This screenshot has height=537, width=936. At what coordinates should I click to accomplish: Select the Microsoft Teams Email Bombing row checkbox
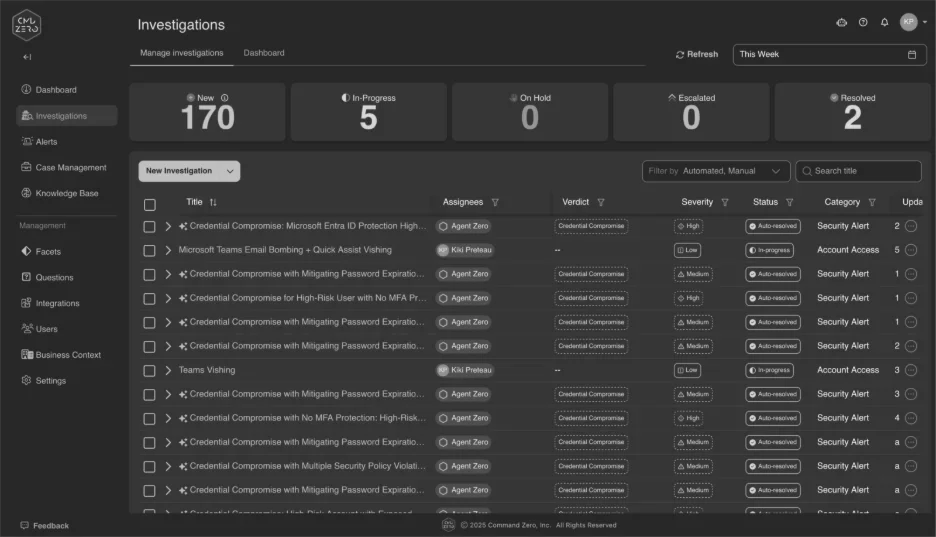pos(149,251)
